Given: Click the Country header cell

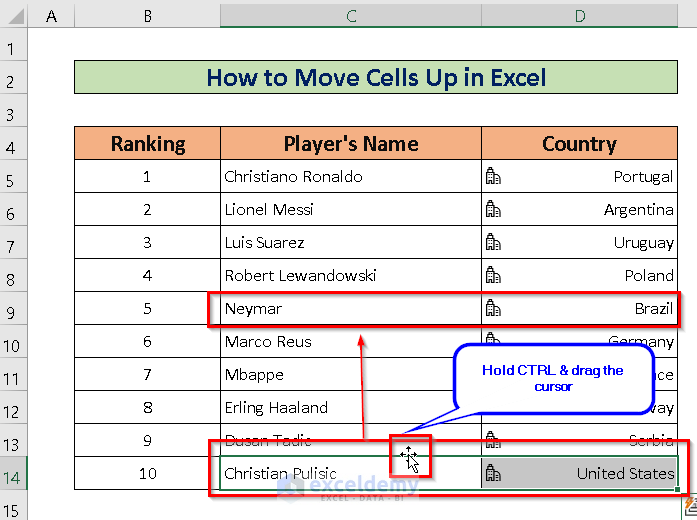Looking at the screenshot, I should point(580,144).
